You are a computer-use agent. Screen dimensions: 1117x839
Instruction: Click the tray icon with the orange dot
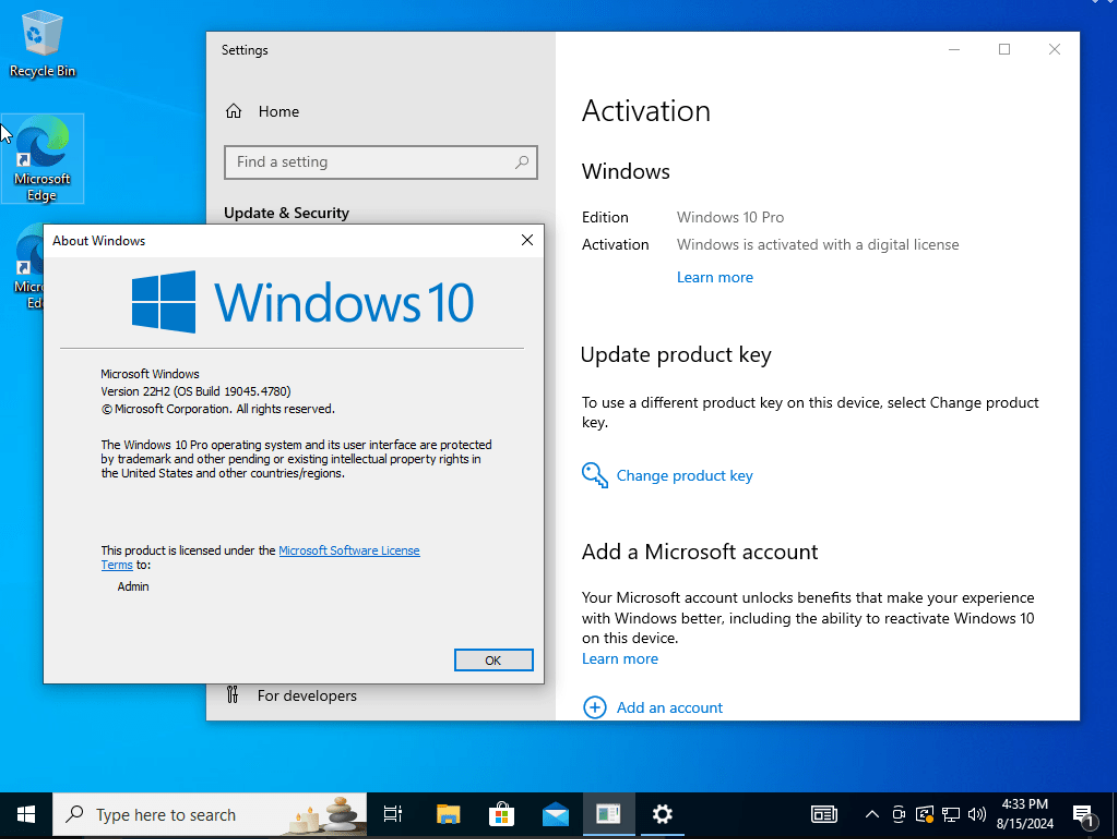point(924,815)
